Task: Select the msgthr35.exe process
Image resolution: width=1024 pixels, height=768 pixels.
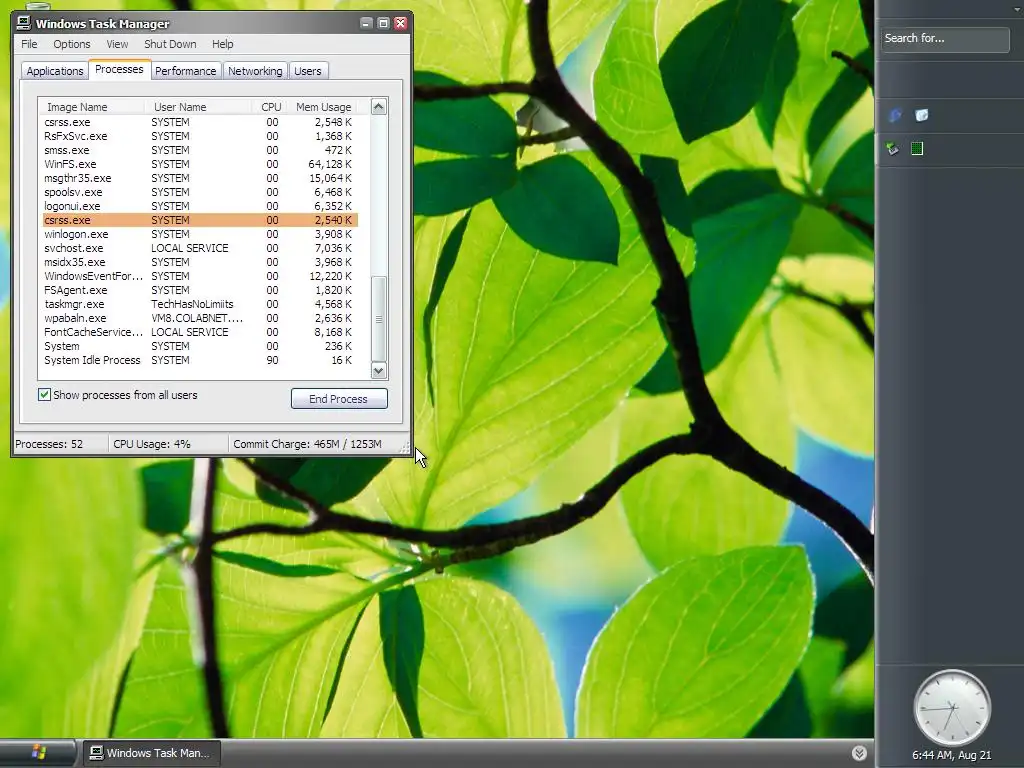Action: tap(200, 178)
